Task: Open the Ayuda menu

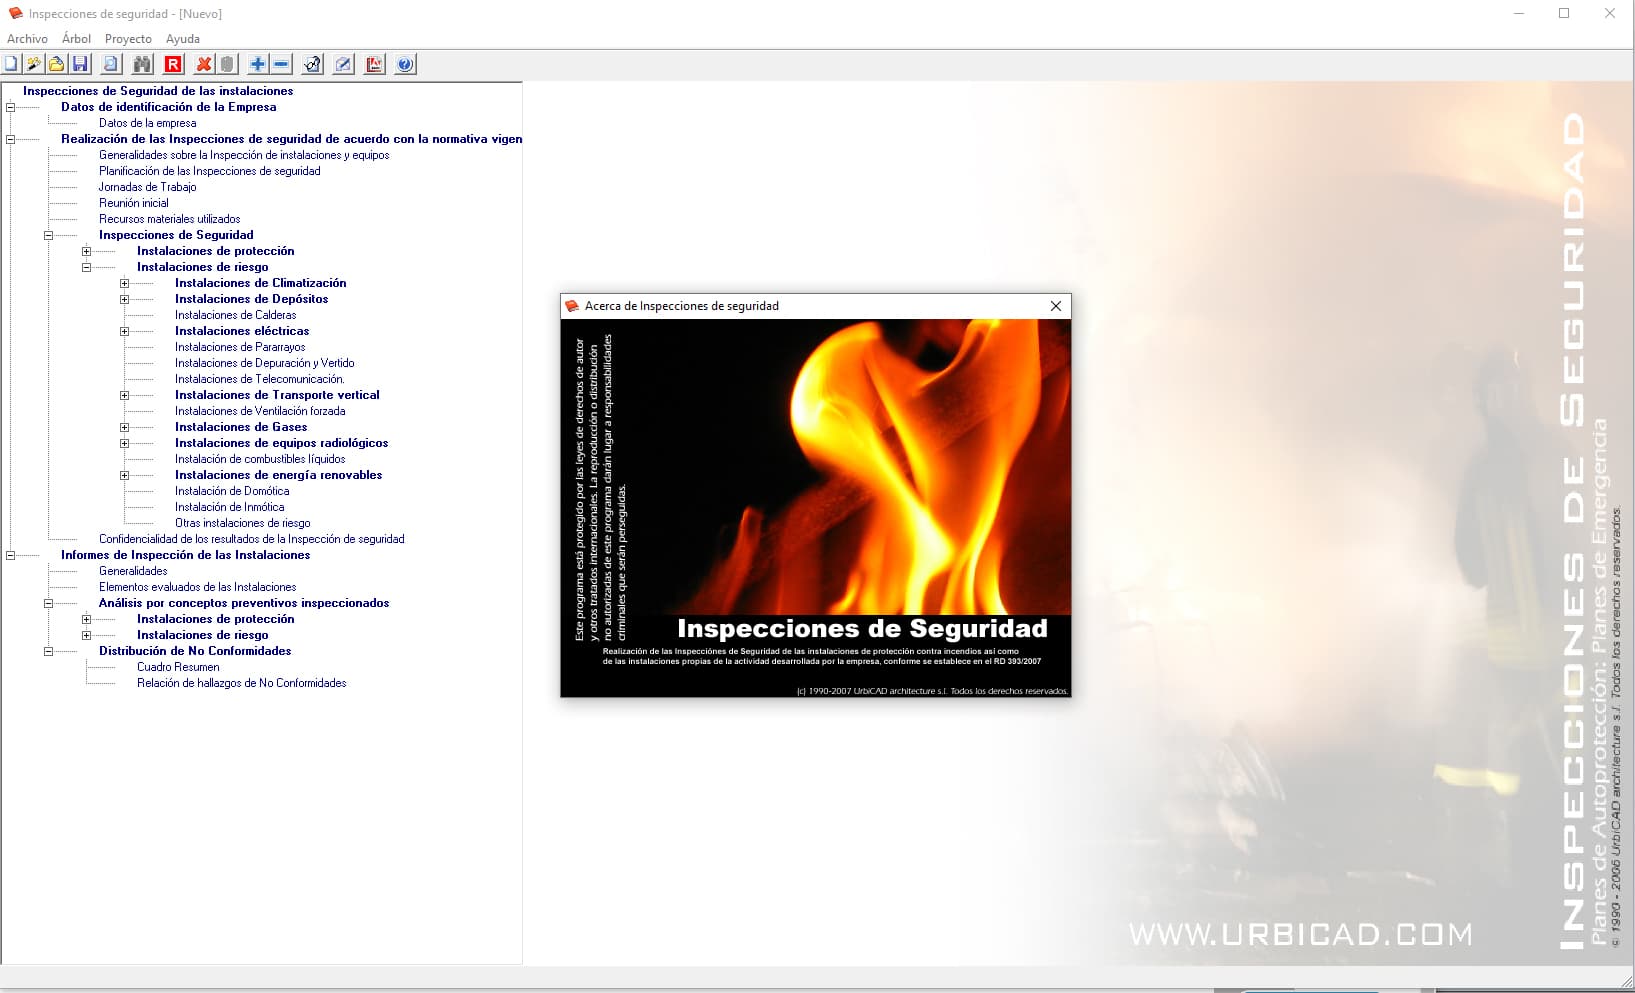Action: pos(183,39)
